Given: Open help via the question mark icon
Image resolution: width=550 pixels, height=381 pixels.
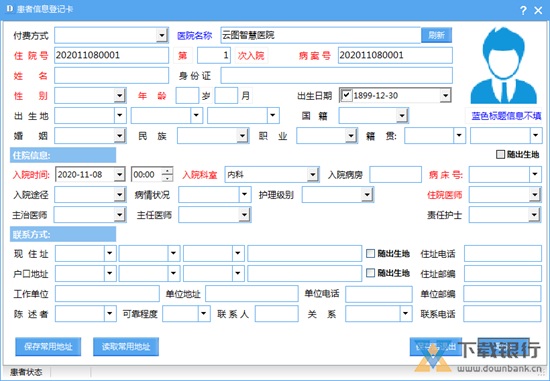Looking at the screenshot, I should pos(523,10).
